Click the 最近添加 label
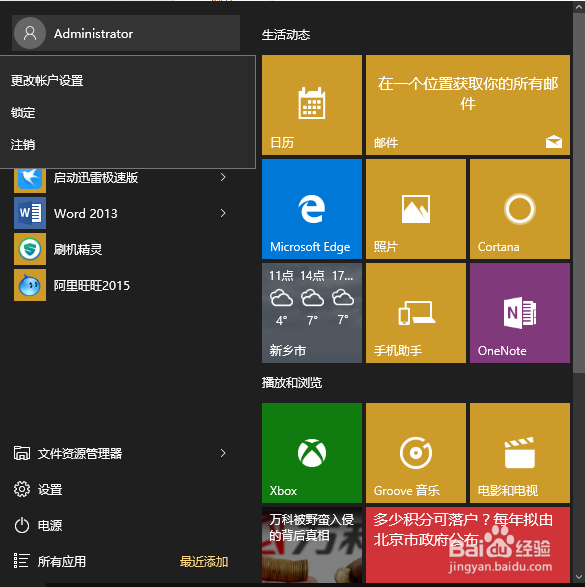 pyautogui.click(x=204, y=562)
